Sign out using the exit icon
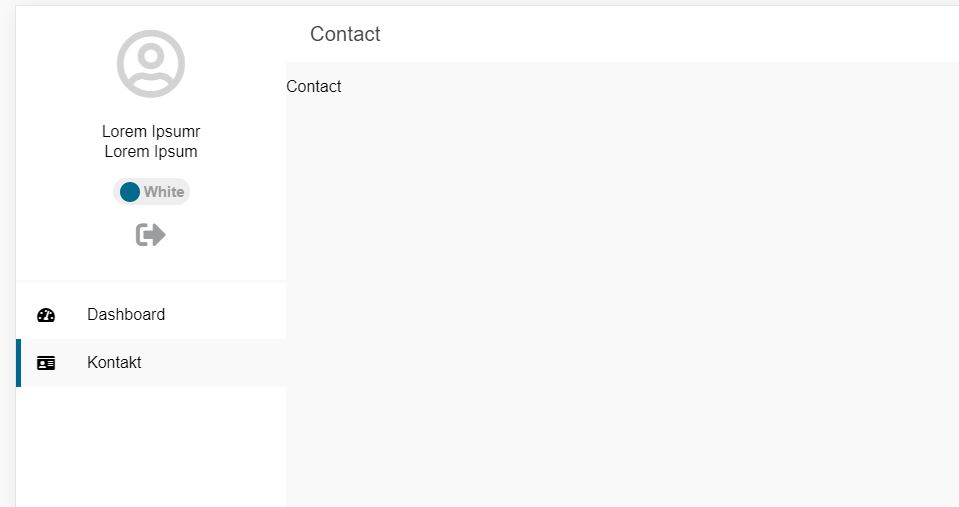 click(151, 235)
